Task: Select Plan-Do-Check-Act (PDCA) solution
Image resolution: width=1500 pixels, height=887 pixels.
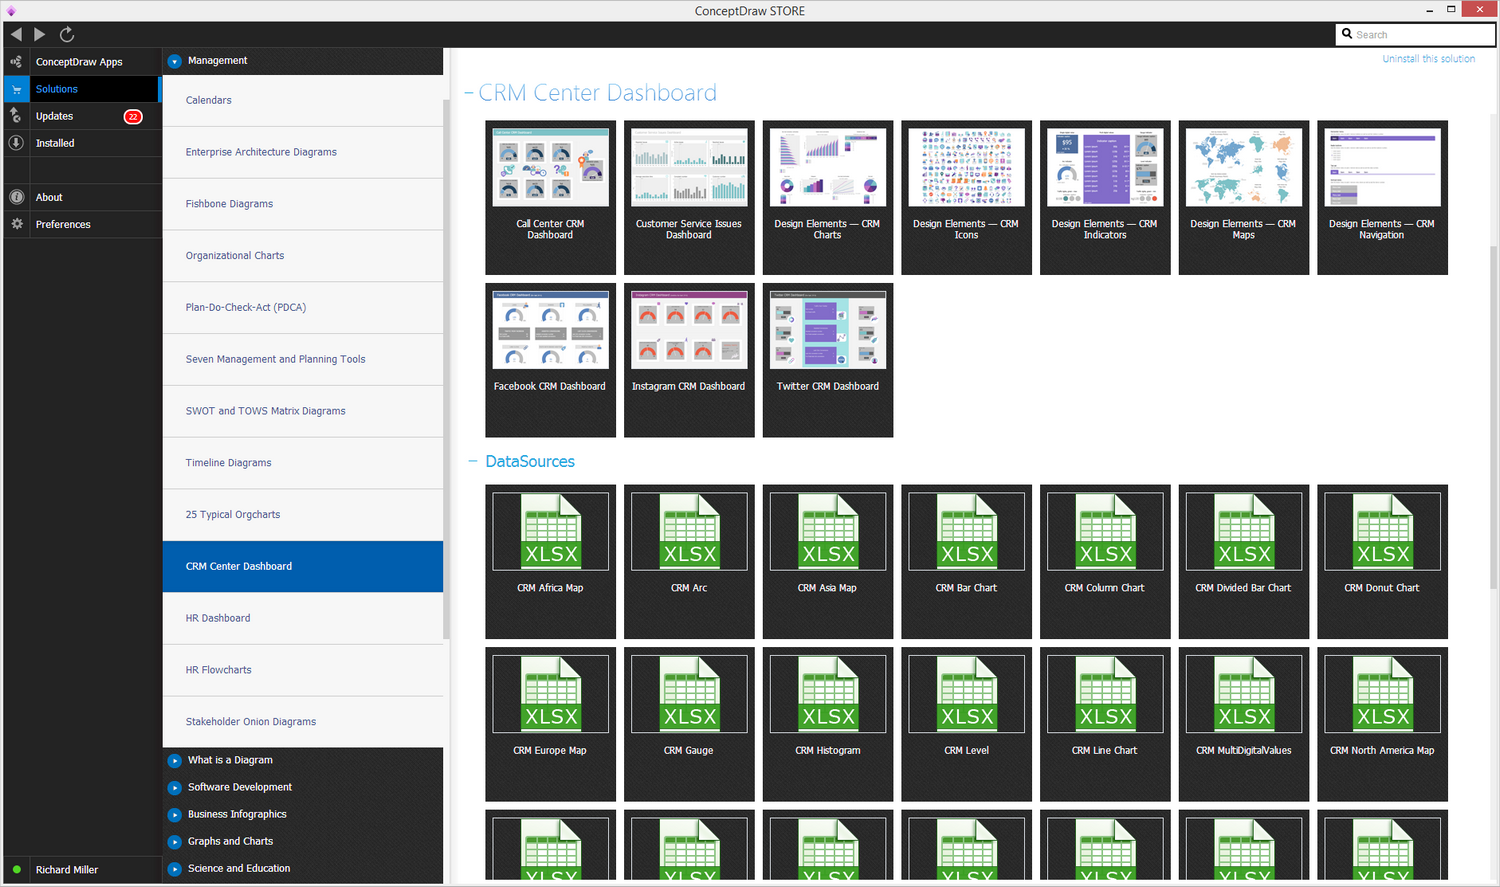Action: pos(302,308)
